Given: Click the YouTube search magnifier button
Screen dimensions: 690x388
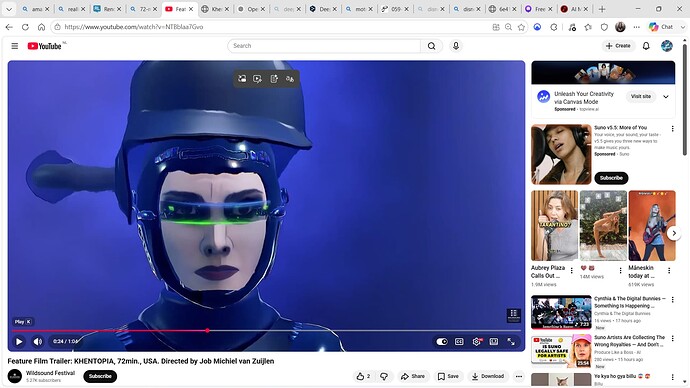Looking at the screenshot, I should point(432,46).
